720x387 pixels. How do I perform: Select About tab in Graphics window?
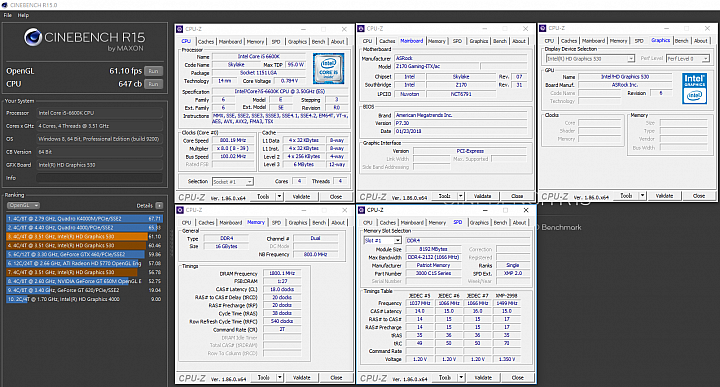point(700,40)
